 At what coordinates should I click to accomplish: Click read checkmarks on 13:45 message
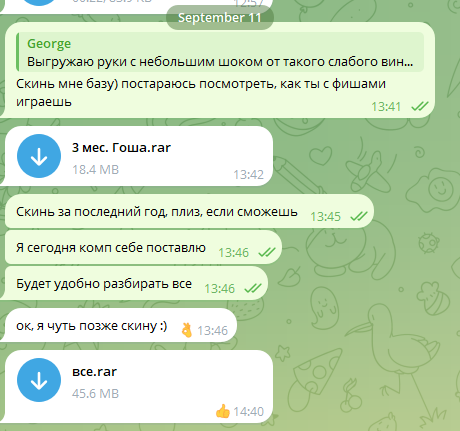pos(359,216)
